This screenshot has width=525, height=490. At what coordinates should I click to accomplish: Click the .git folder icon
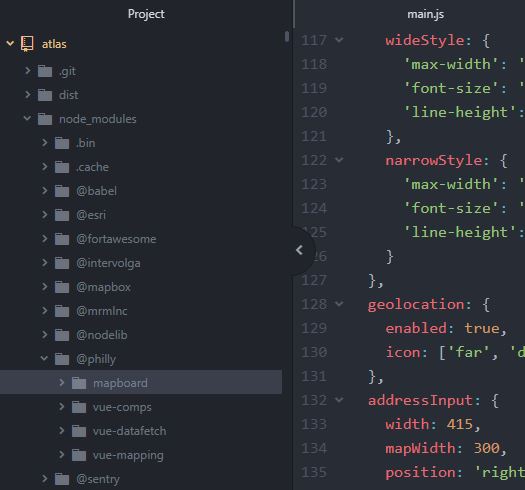tap(45, 71)
